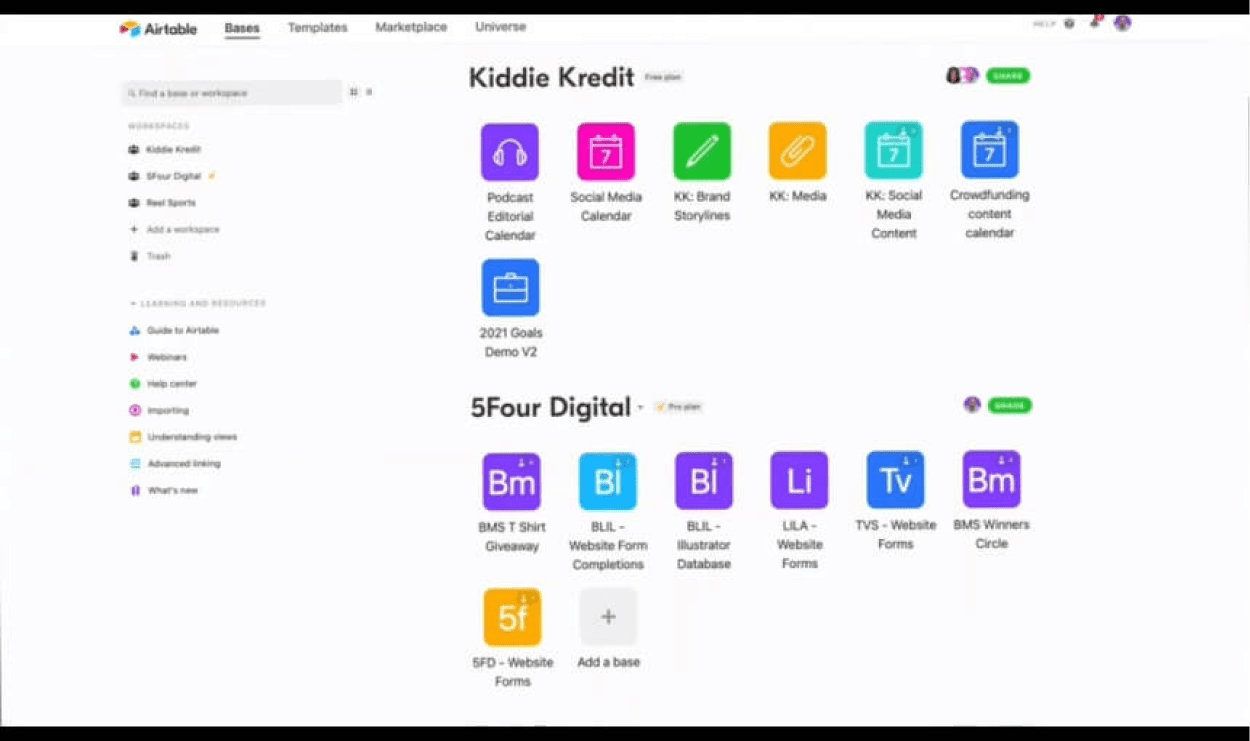This screenshot has width=1250, height=741.
Task: Open the BMS Winners Circle base
Action: click(x=991, y=480)
